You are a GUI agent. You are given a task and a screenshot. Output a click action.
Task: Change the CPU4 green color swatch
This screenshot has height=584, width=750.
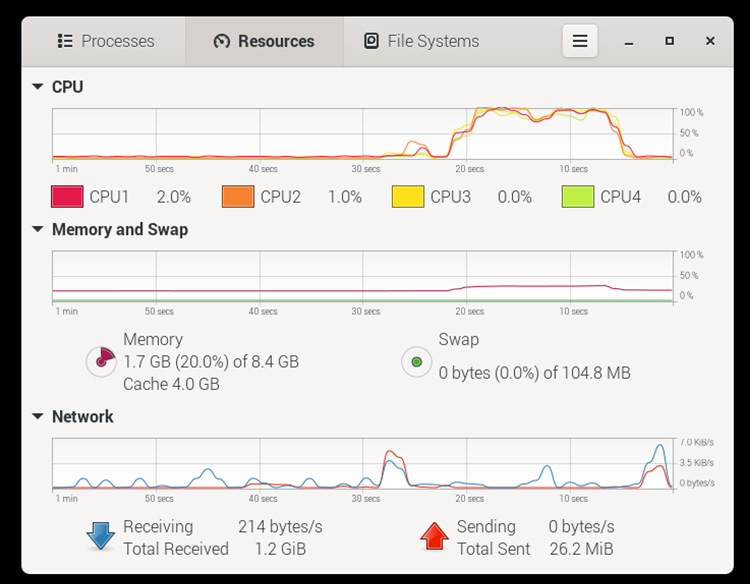click(x=578, y=197)
